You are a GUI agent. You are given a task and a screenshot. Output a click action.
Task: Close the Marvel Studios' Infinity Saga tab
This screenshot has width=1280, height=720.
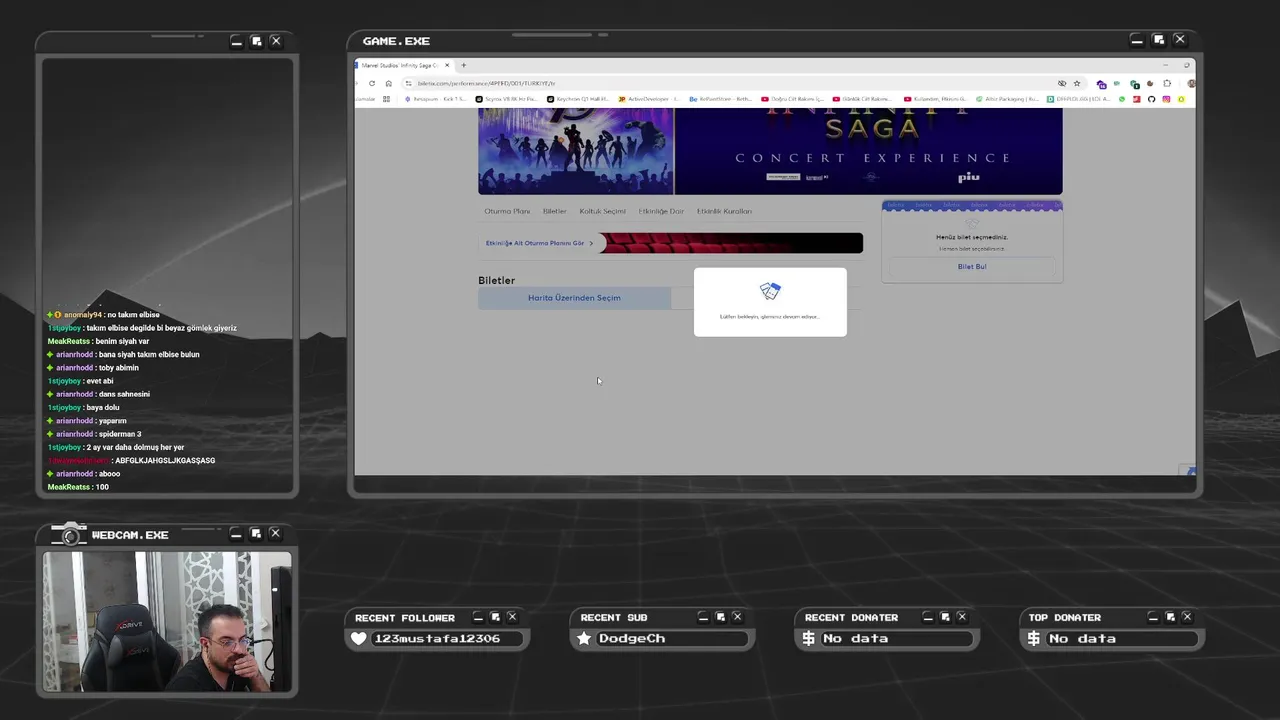coord(447,65)
